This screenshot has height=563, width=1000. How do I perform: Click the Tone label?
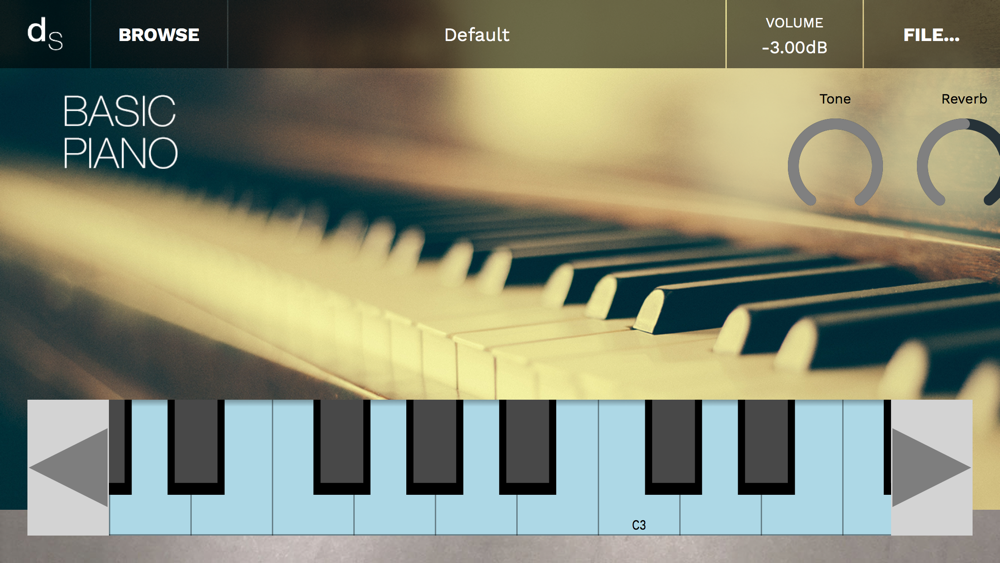[x=835, y=99]
